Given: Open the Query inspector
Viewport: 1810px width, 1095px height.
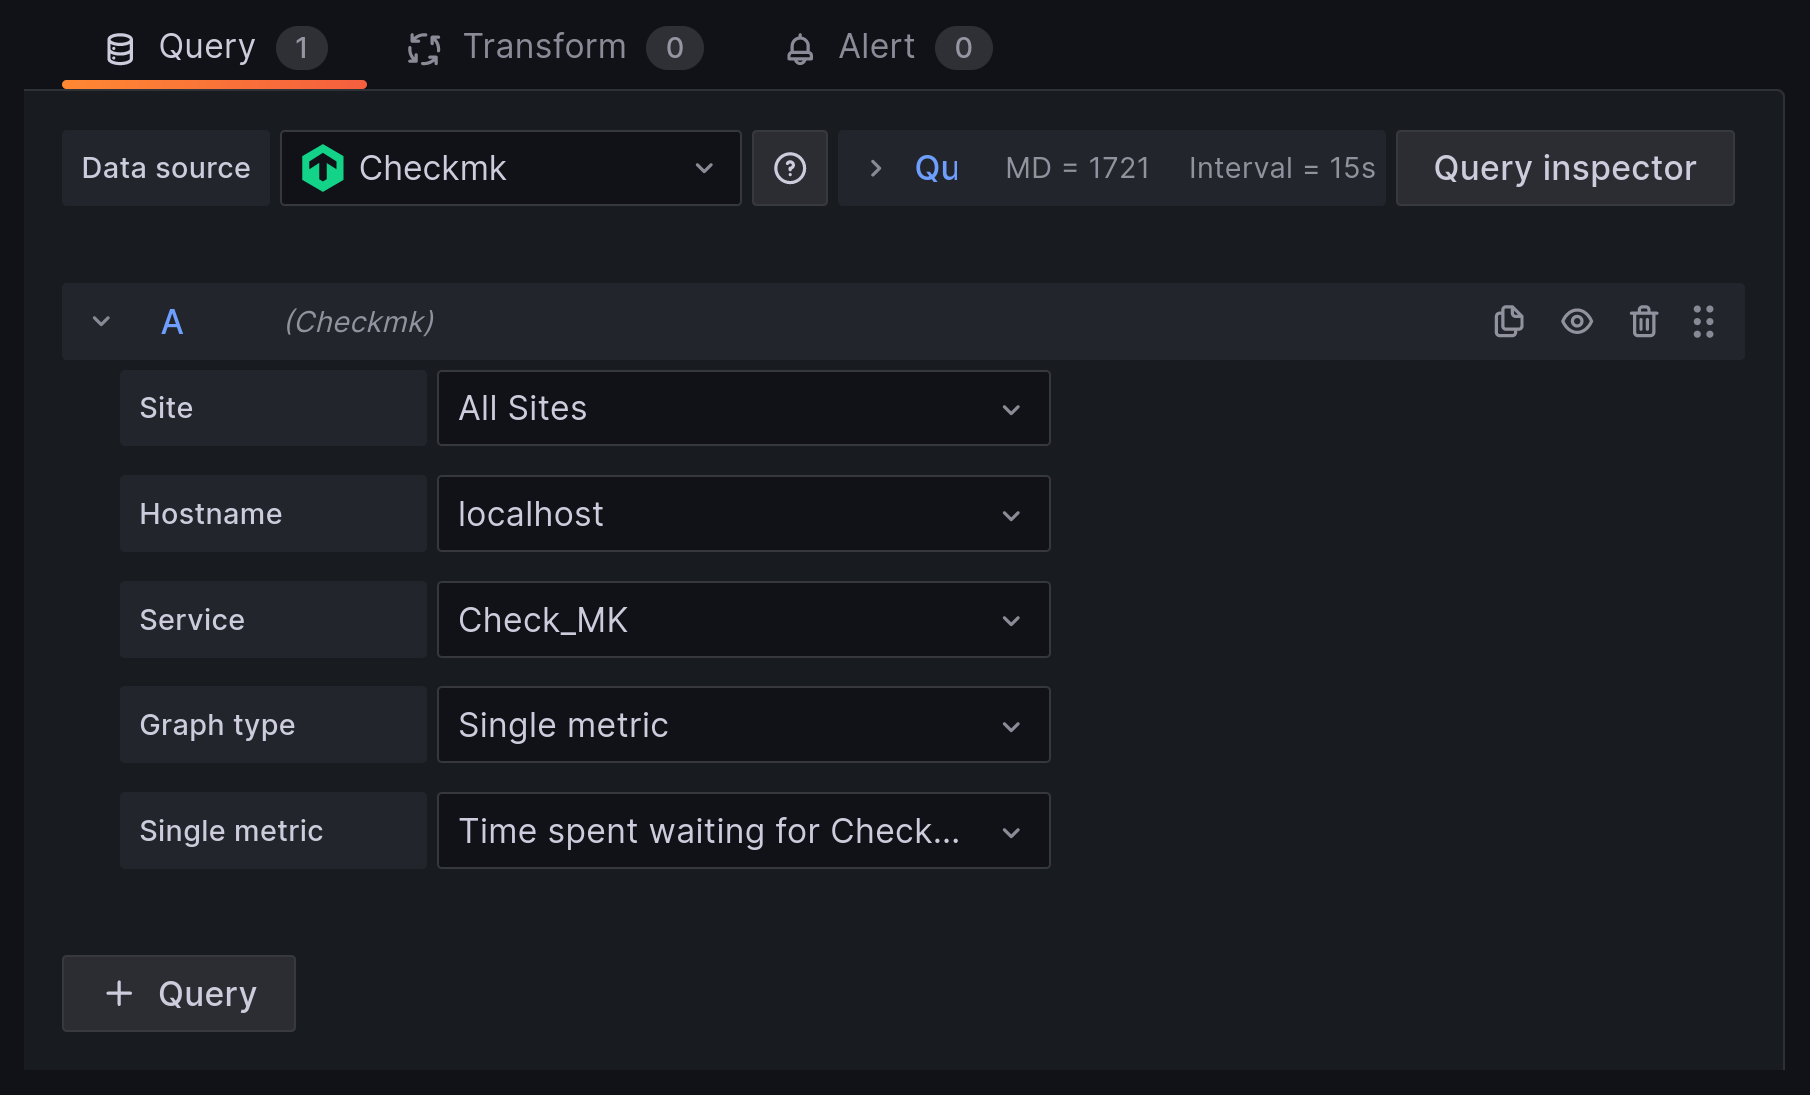Looking at the screenshot, I should tap(1564, 168).
